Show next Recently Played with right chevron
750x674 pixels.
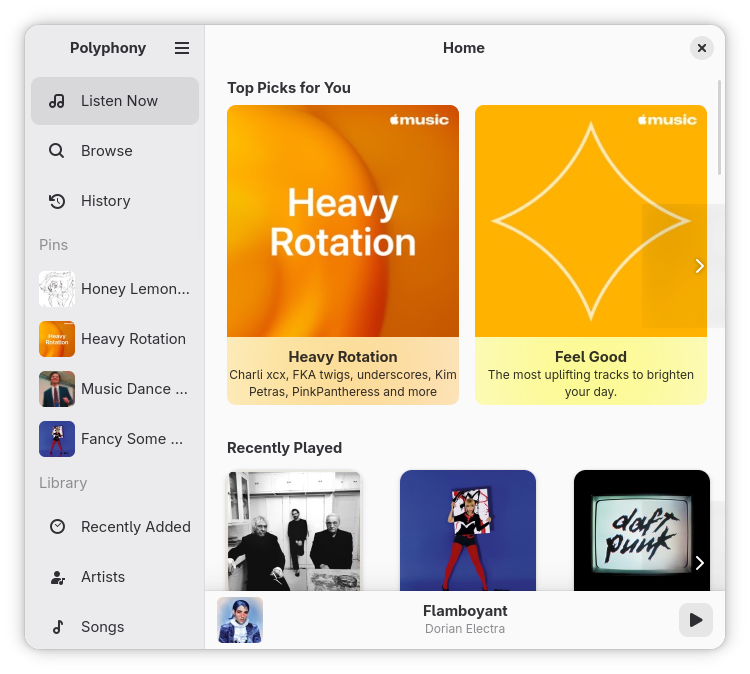699,563
